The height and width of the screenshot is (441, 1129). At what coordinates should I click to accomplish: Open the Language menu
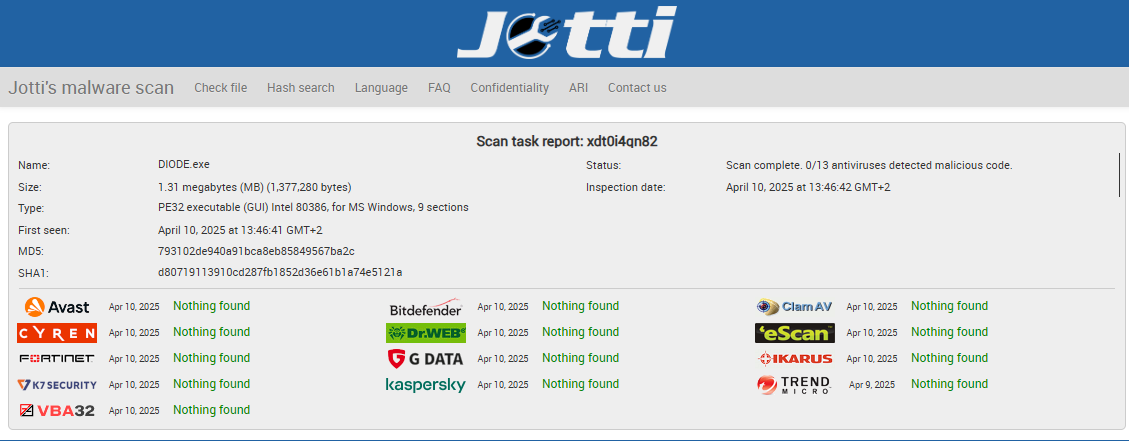point(381,88)
